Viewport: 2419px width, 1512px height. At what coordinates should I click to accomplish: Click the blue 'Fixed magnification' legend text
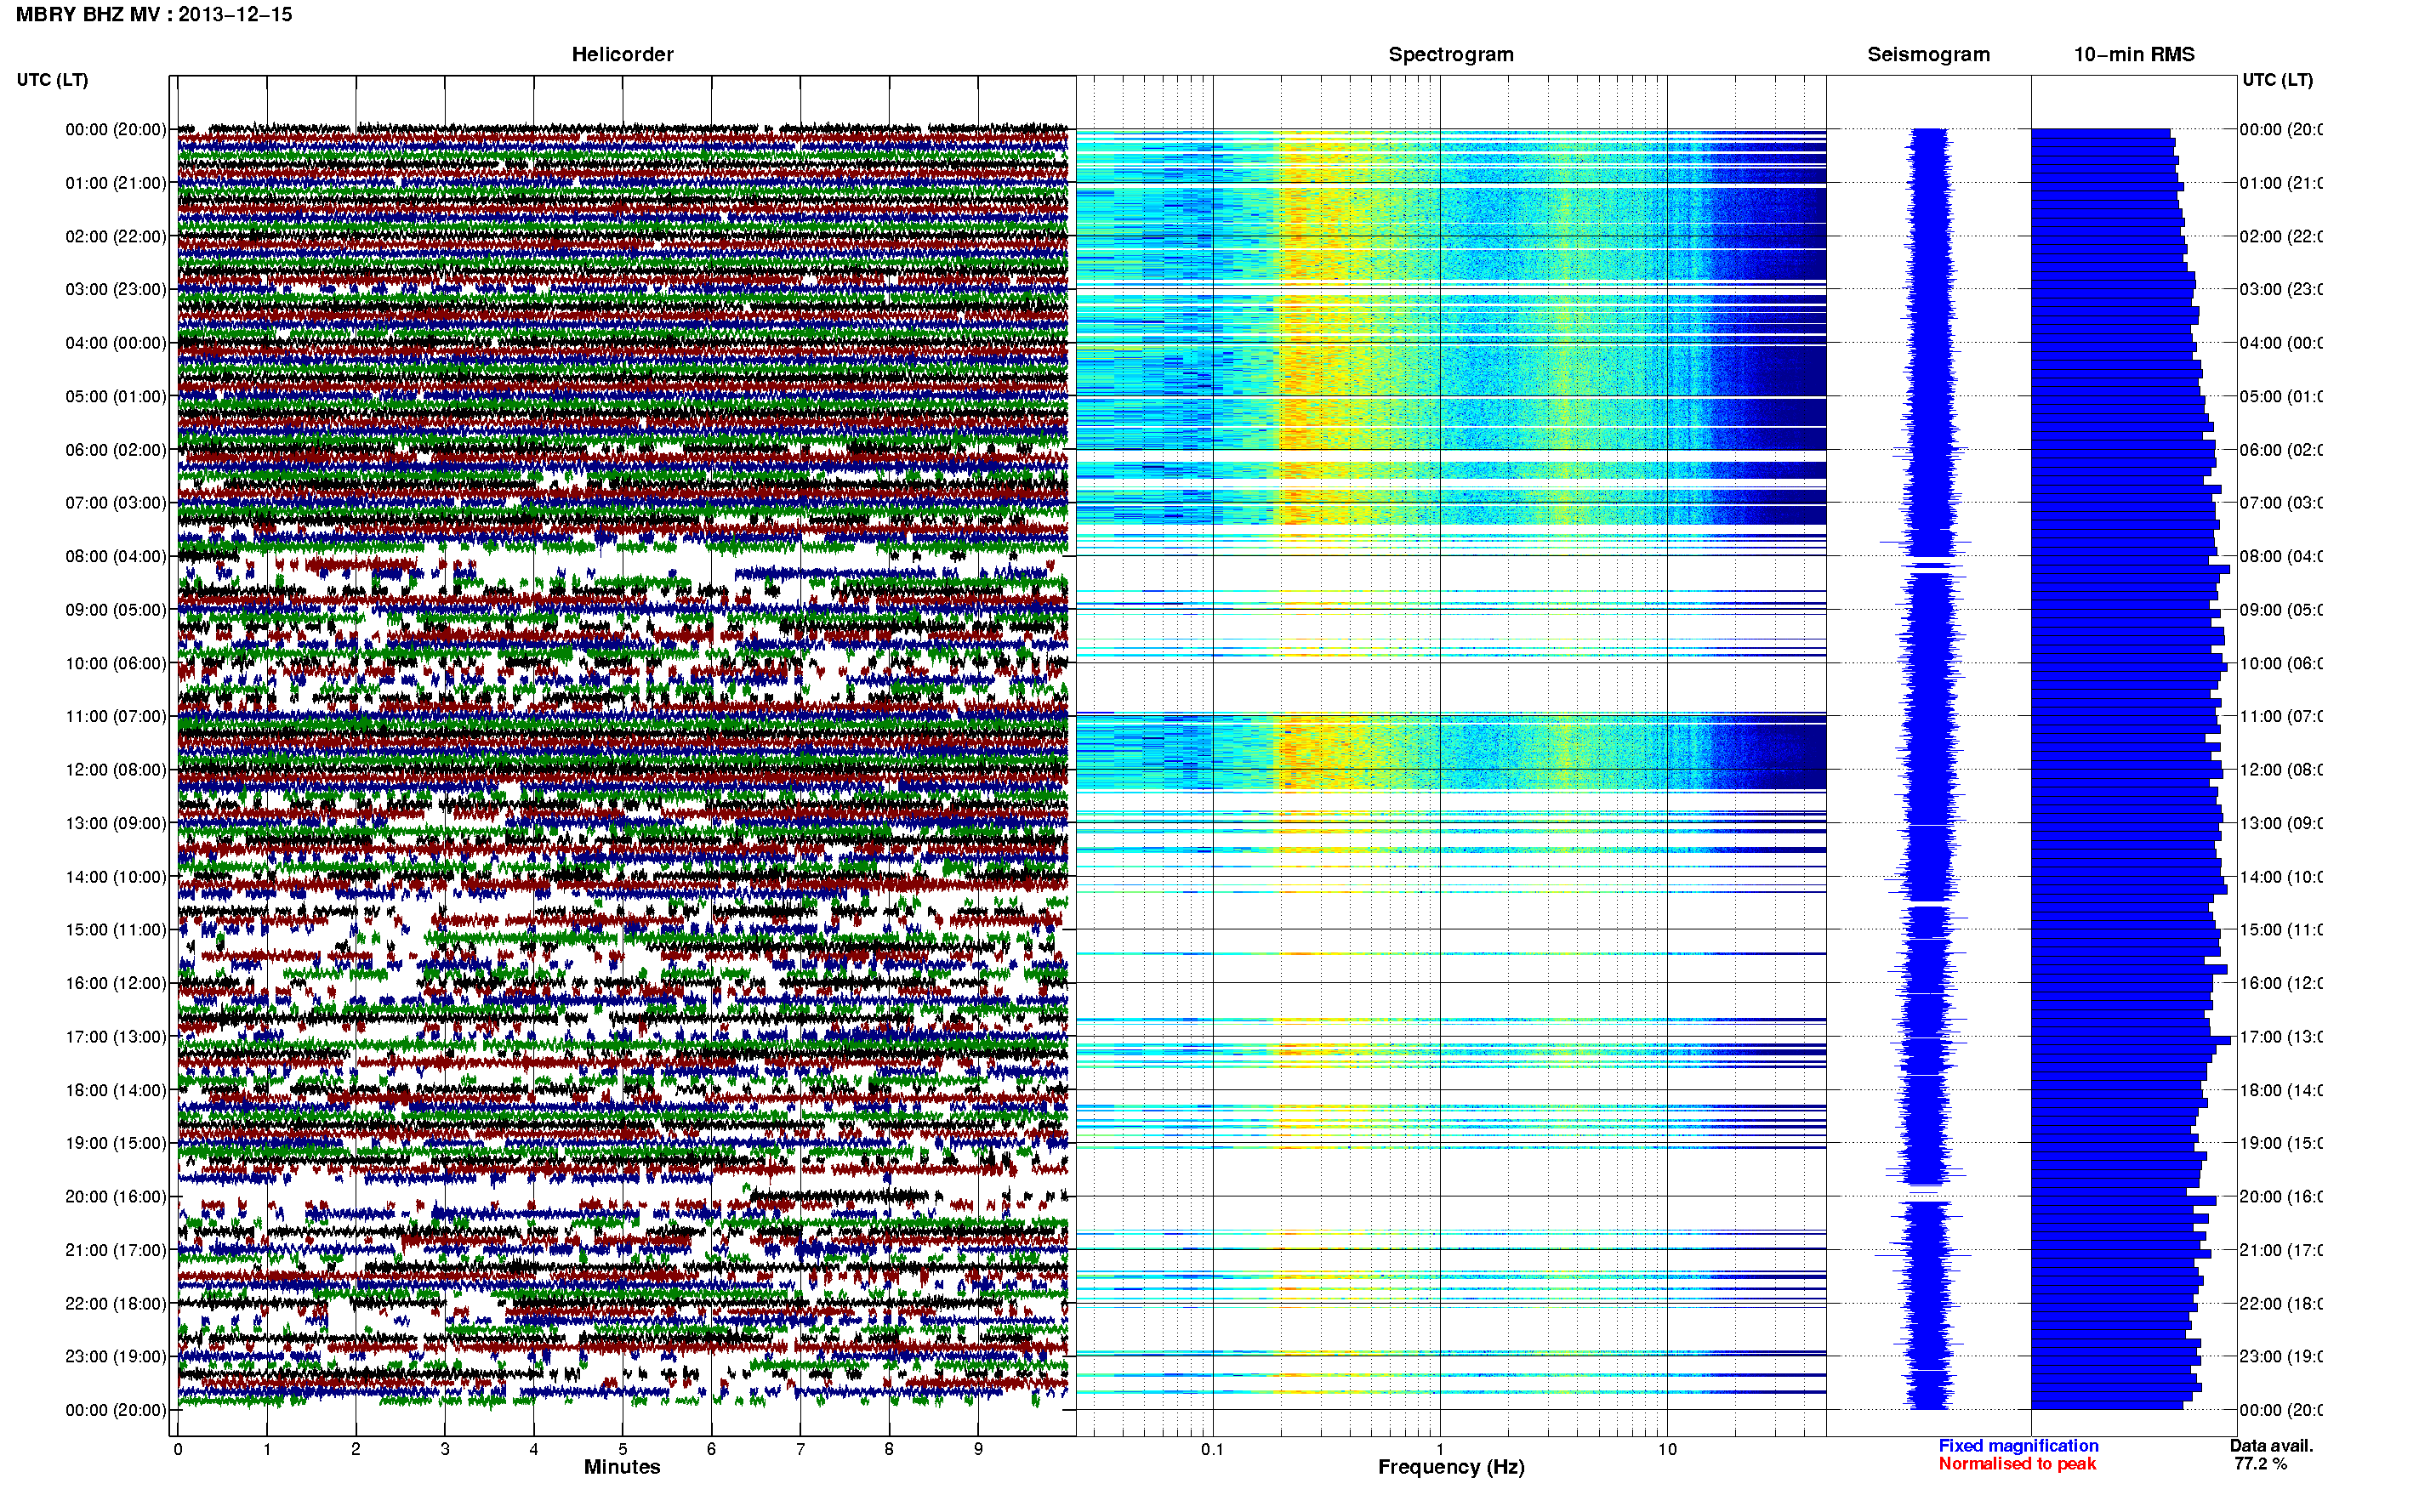(x=2018, y=1446)
